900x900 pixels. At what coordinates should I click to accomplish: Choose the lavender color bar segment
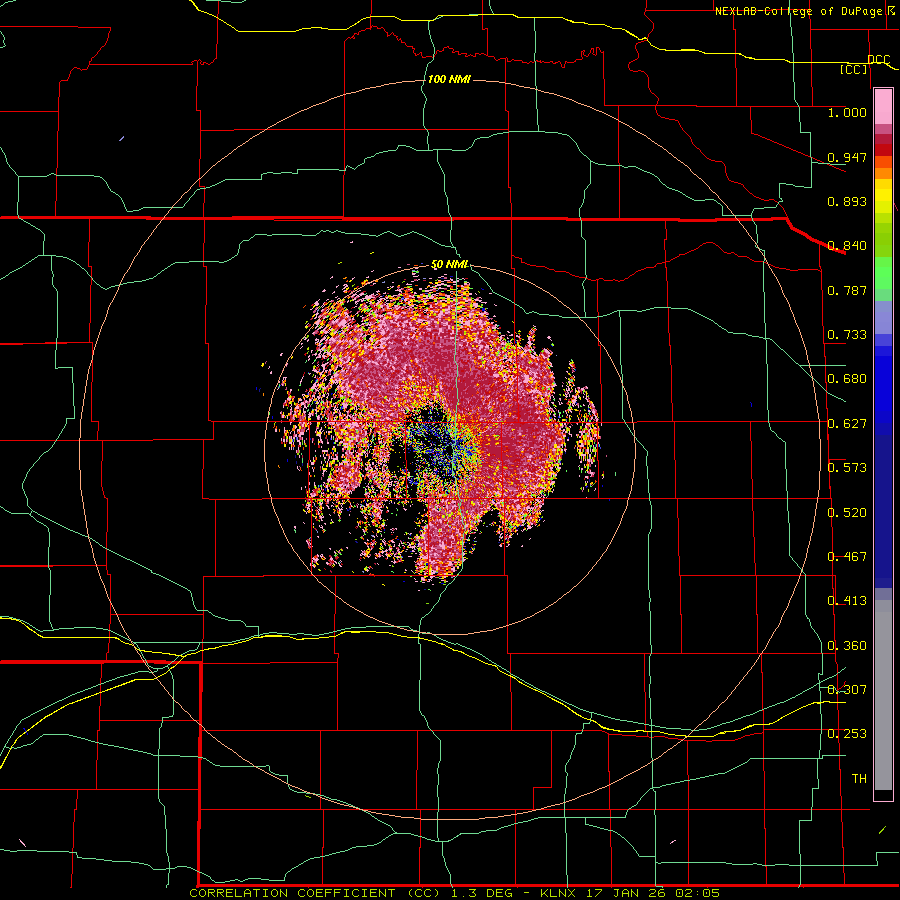pos(883,317)
